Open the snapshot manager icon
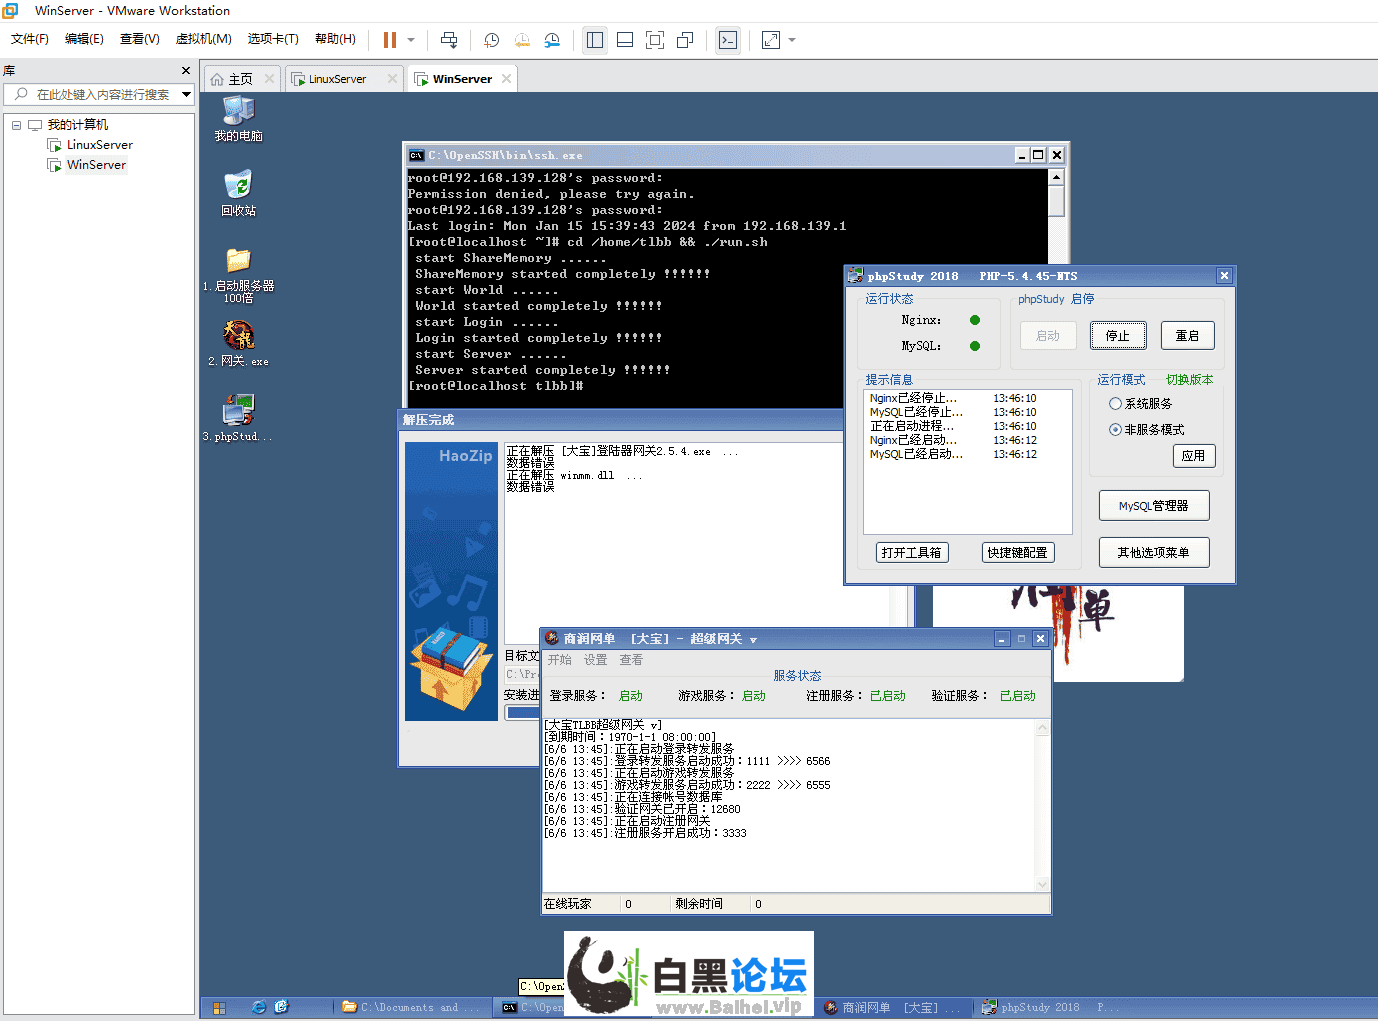 click(552, 40)
